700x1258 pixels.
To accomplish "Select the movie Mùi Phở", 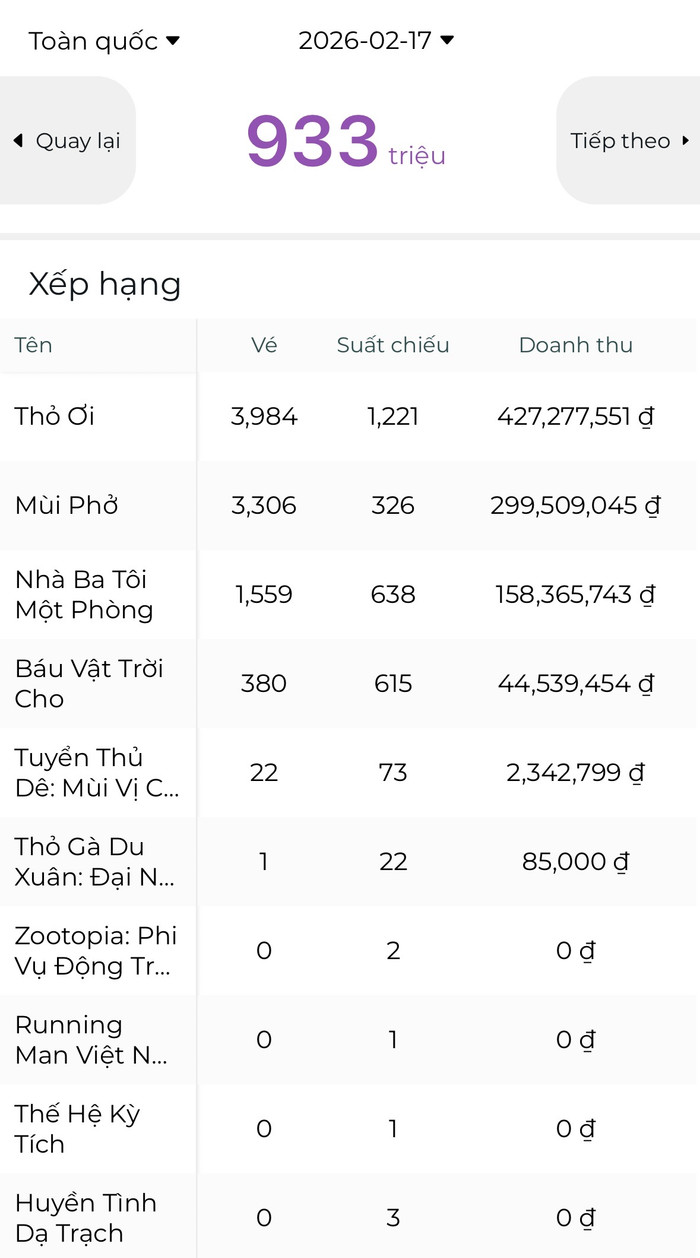I will coord(66,505).
